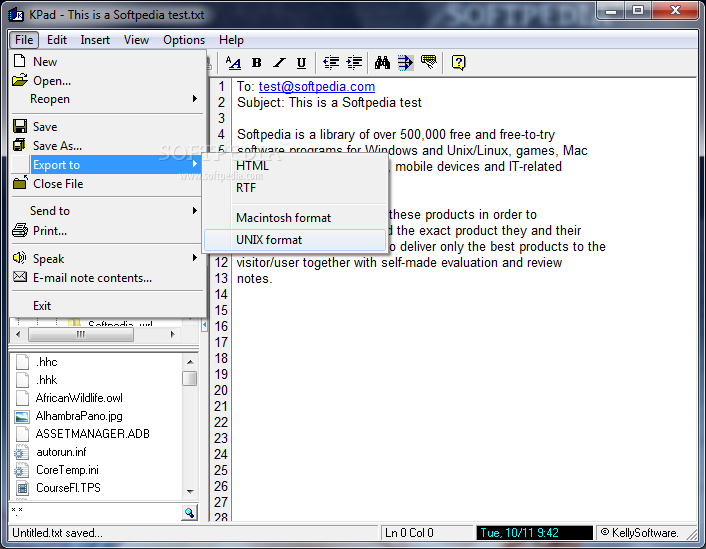Click line number 14 in the editor

click(x=221, y=295)
